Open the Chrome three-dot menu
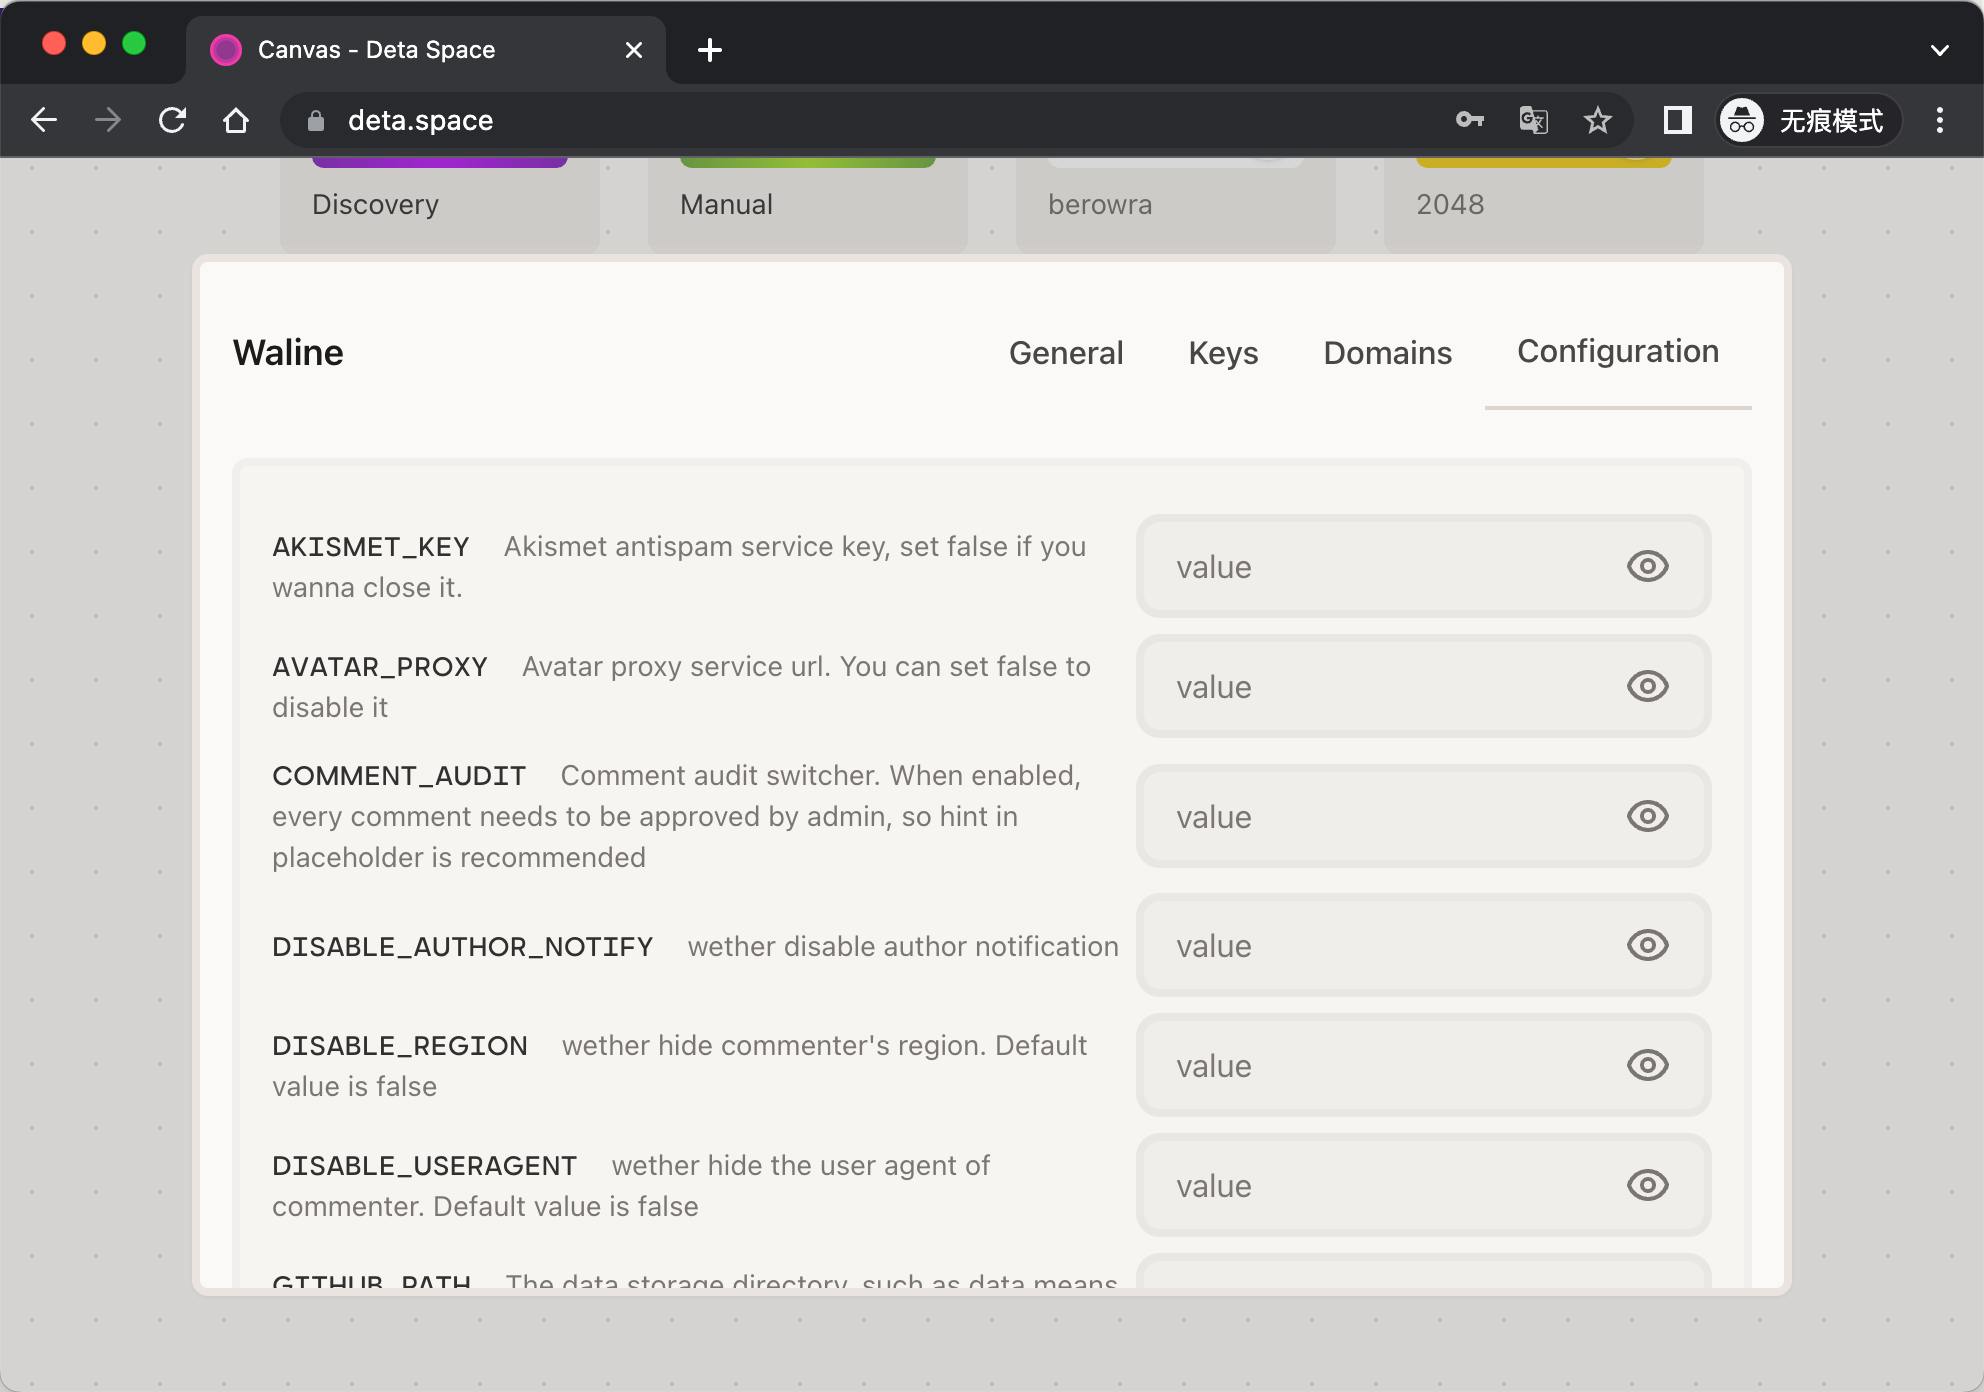This screenshot has width=1984, height=1392. point(1939,120)
